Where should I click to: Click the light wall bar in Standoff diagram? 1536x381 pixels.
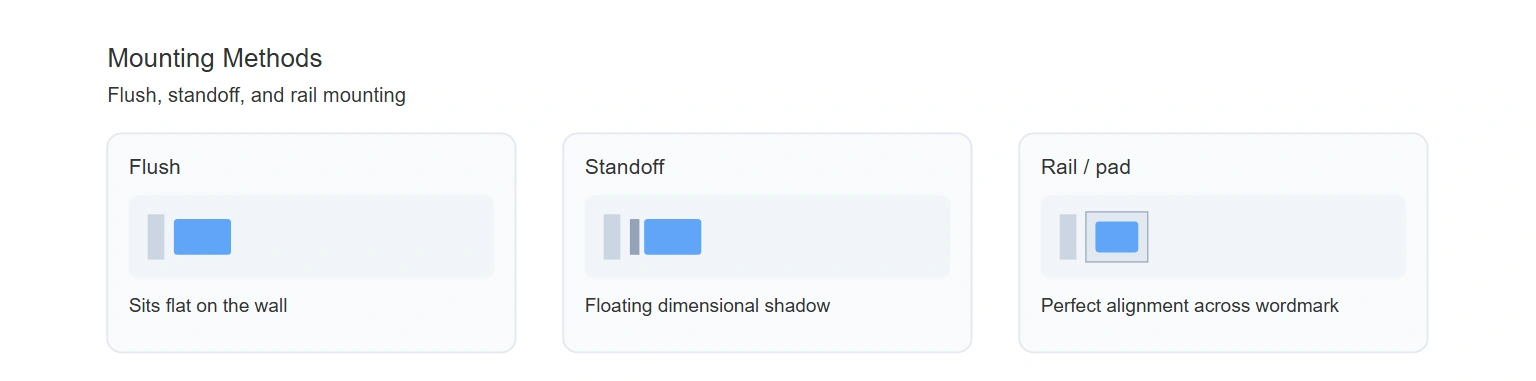click(x=612, y=237)
